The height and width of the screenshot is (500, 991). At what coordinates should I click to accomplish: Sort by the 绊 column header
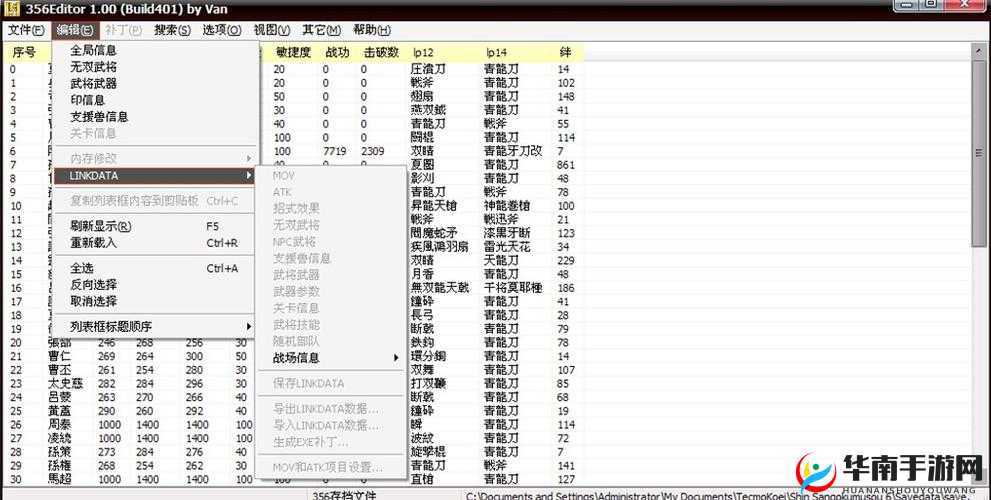click(565, 52)
